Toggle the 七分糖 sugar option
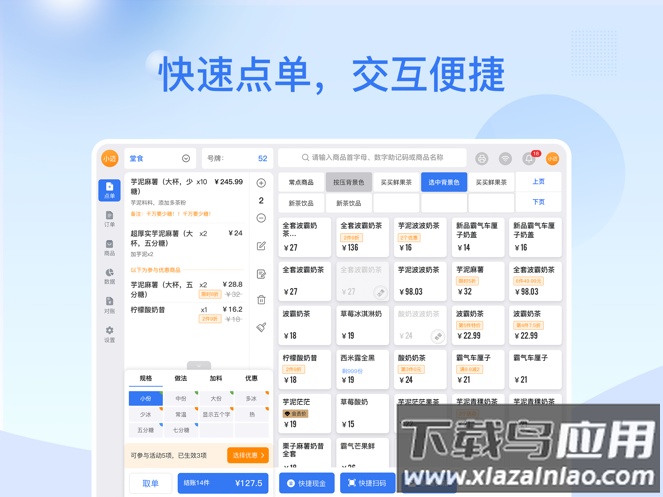The height and width of the screenshot is (497, 663). (x=181, y=430)
